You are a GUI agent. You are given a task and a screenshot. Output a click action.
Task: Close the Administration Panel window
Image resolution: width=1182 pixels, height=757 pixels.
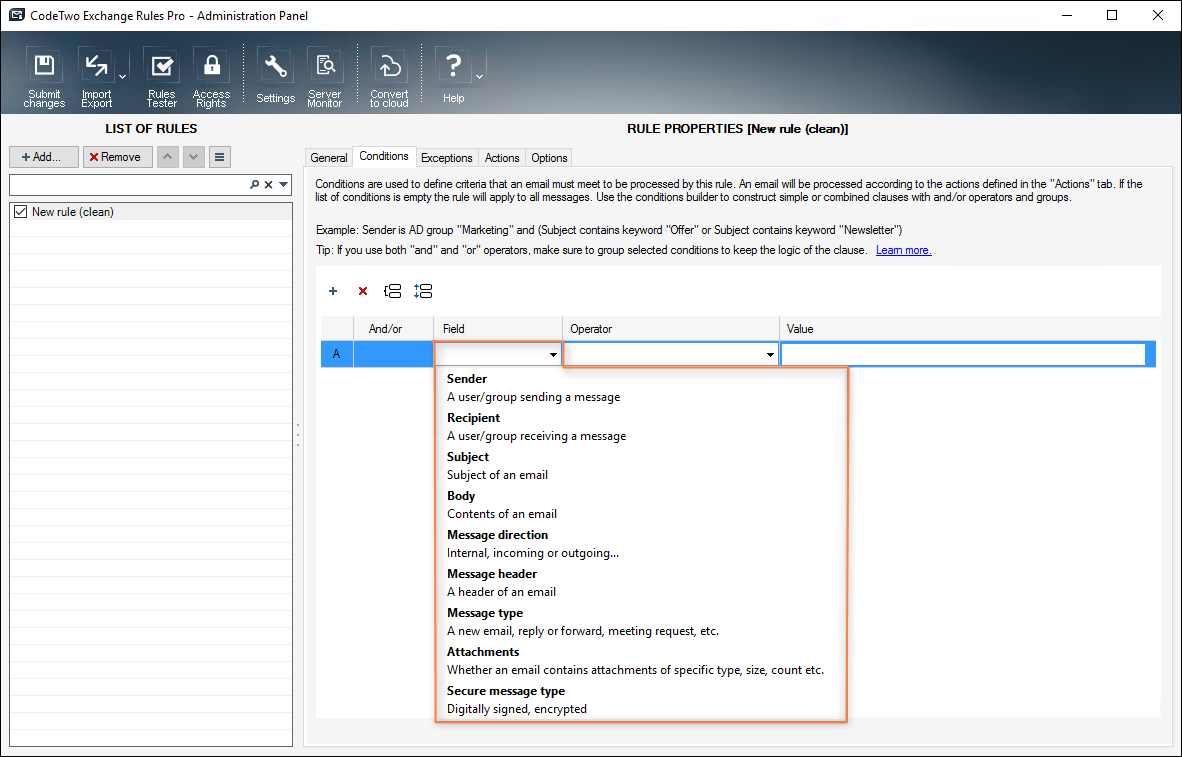1158,15
